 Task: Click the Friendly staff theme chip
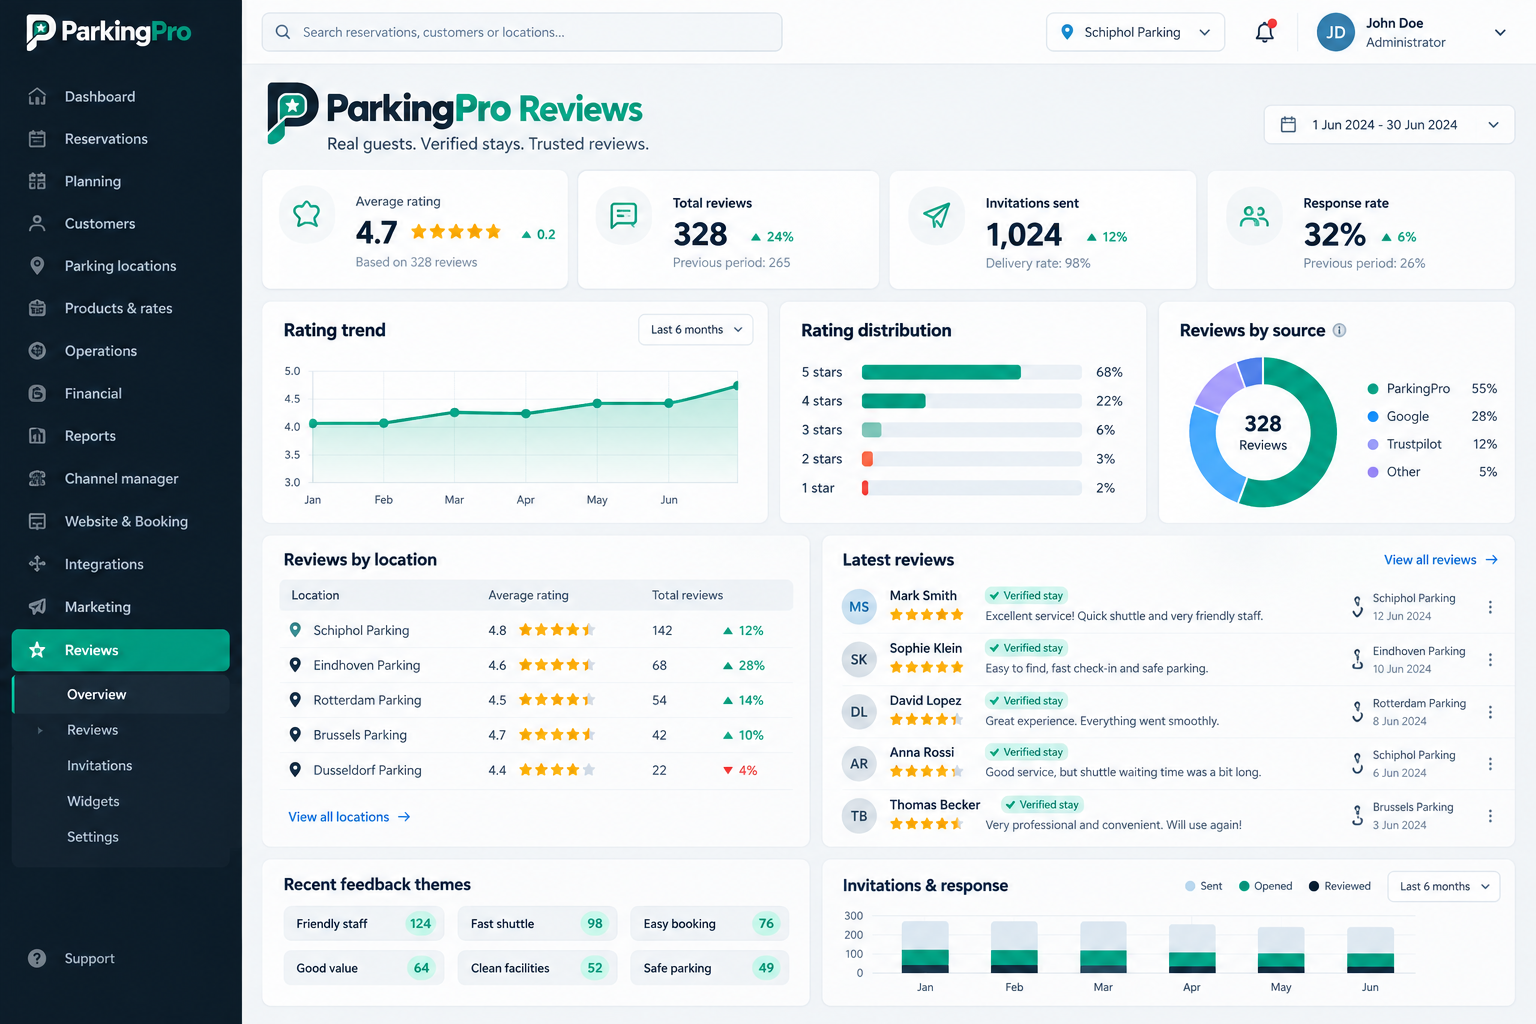click(x=364, y=924)
